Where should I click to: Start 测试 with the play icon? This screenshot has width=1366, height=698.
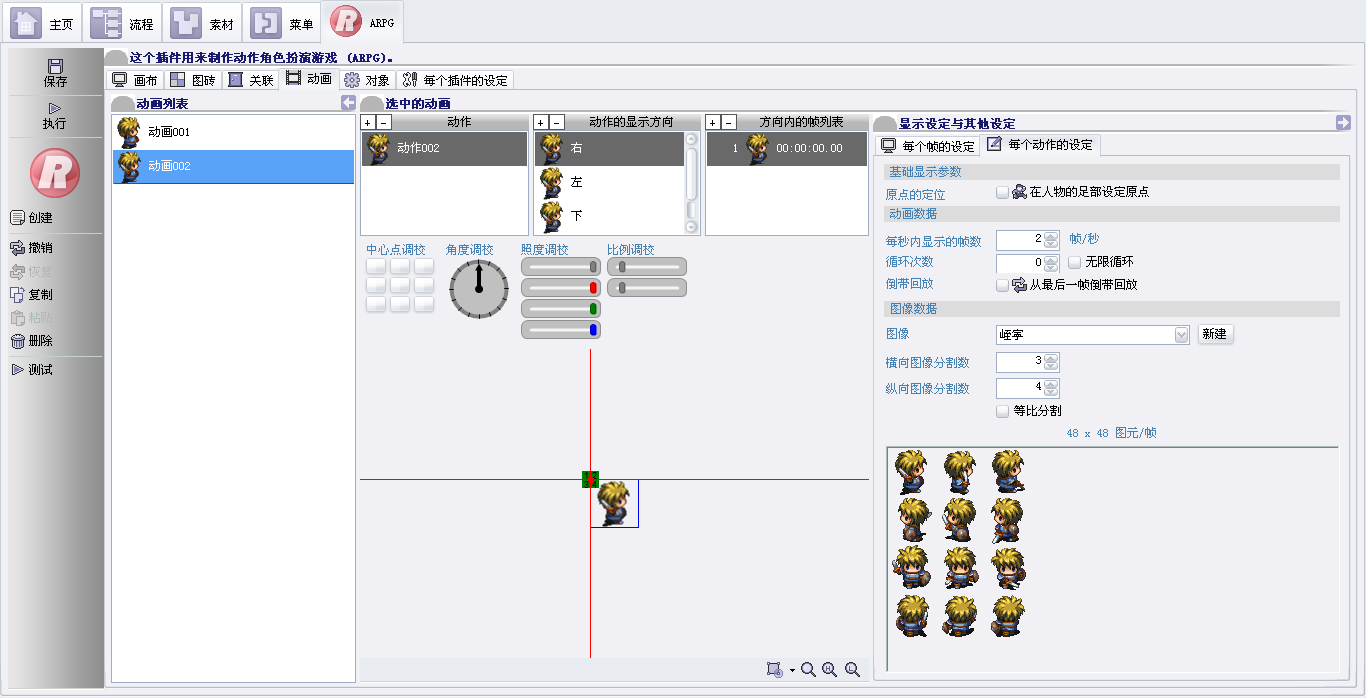point(17,370)
